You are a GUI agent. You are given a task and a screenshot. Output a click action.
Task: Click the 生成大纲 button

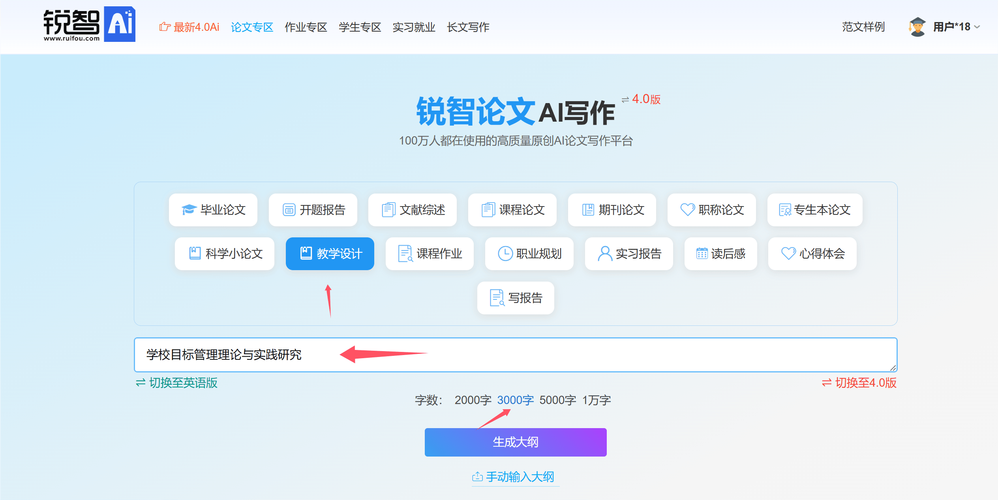click(x=516, y=442)
